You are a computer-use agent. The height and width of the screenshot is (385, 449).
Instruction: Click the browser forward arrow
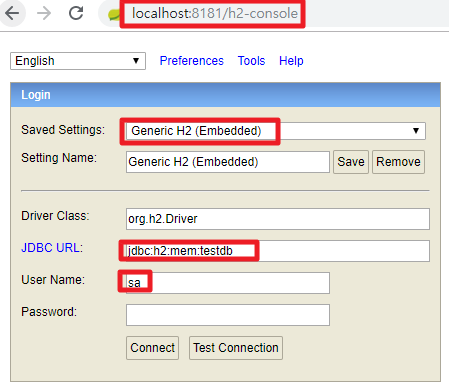click(x=44, y=13)
